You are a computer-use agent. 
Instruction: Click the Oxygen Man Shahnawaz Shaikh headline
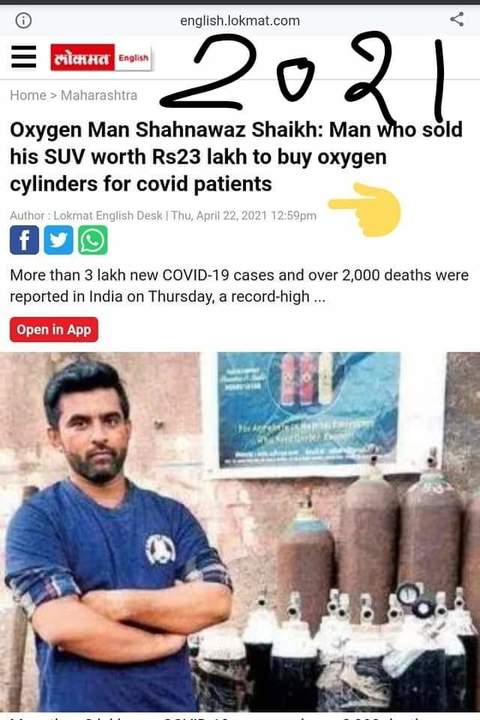coord(236,157)
